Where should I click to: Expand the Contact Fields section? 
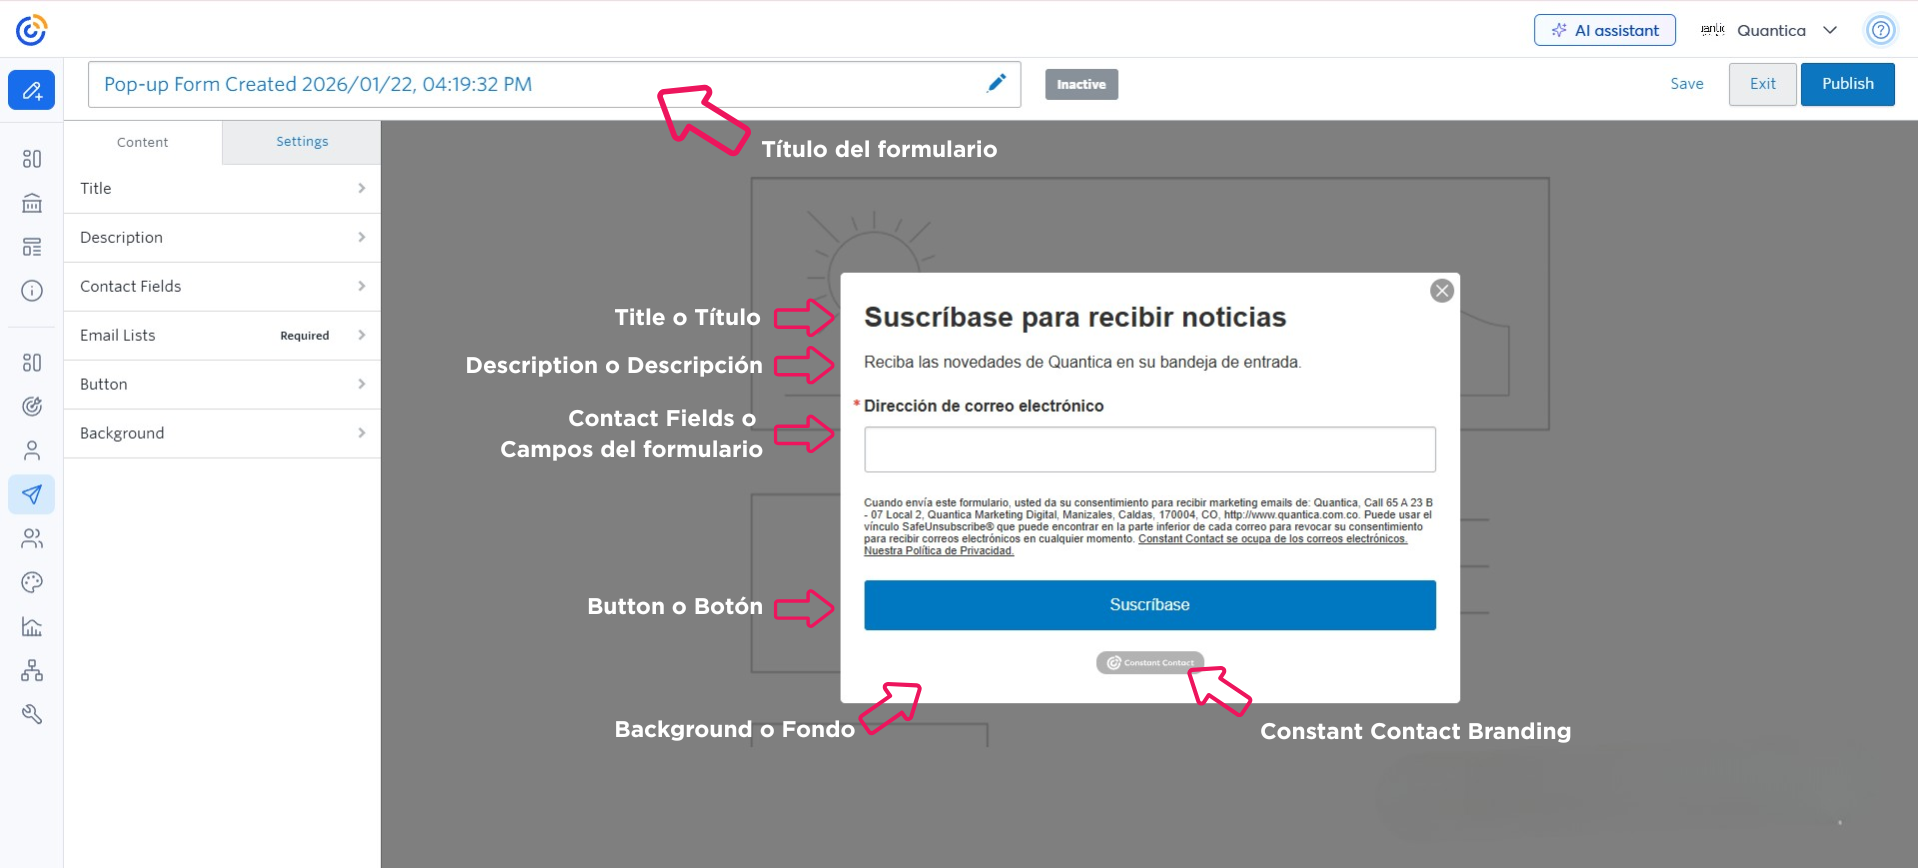click(x=222, y=287)
